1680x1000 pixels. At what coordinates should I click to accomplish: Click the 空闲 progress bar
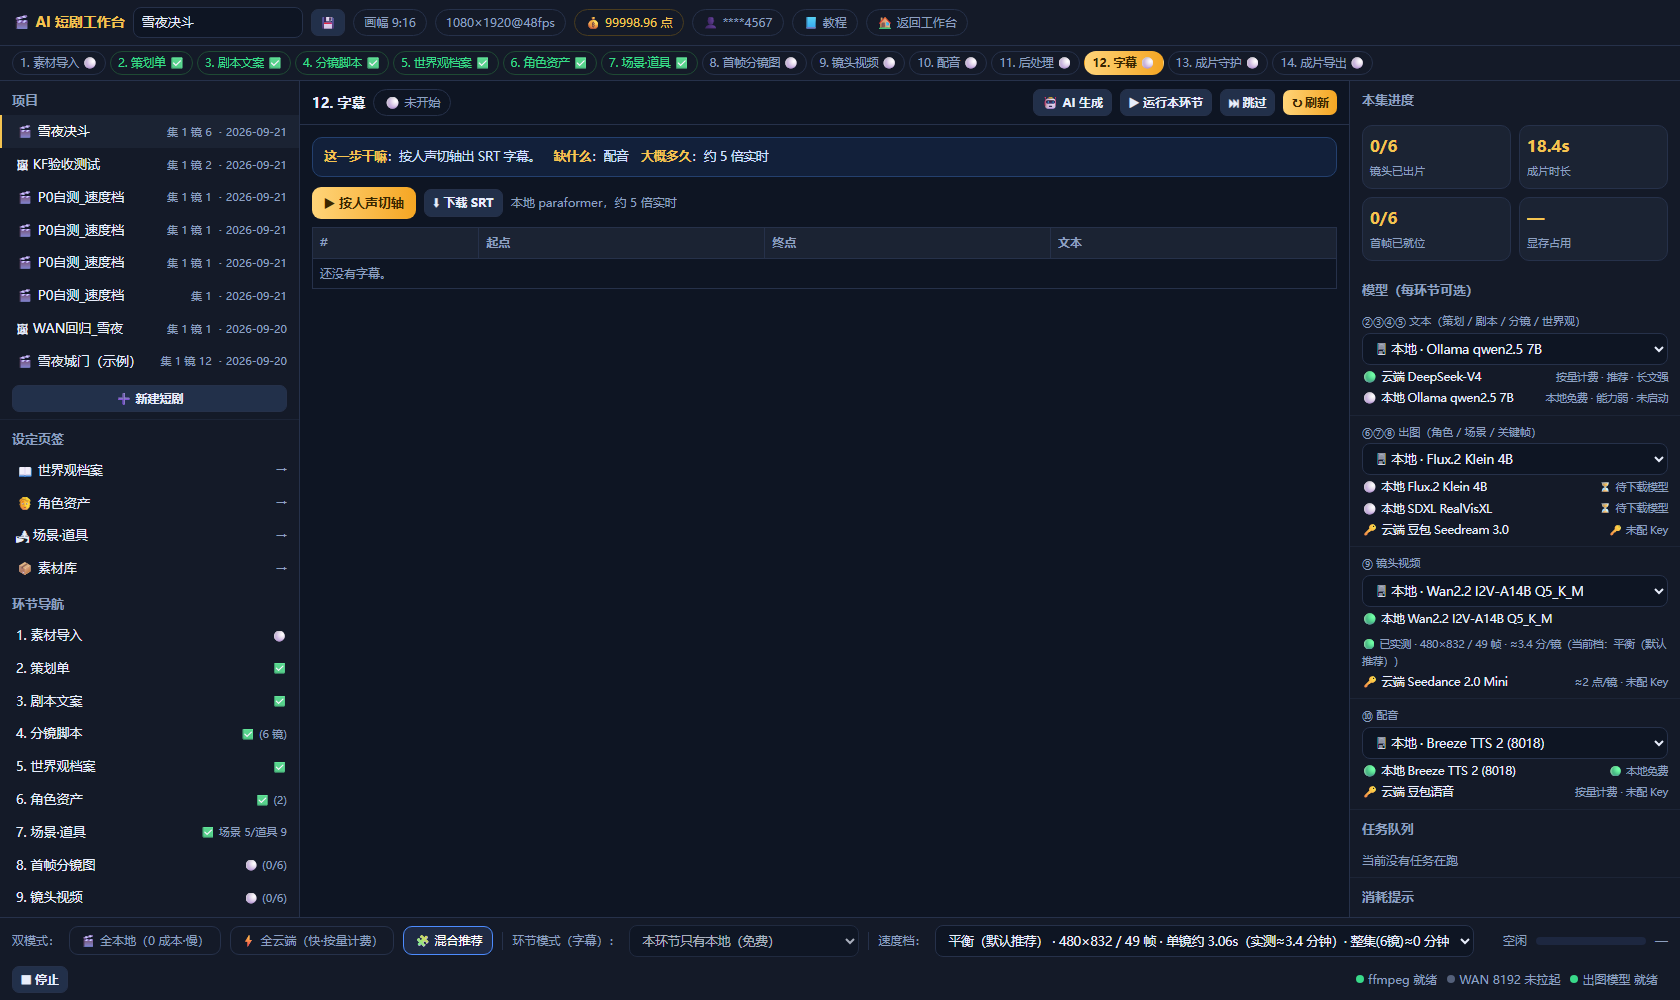click(1590, 941)
